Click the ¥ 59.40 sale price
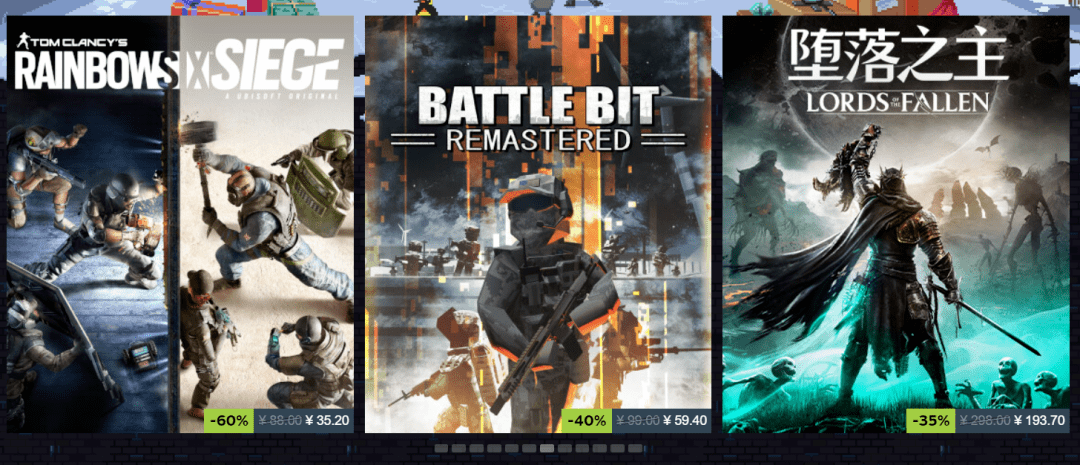1080x465 pixels. [x=685, y=420]
